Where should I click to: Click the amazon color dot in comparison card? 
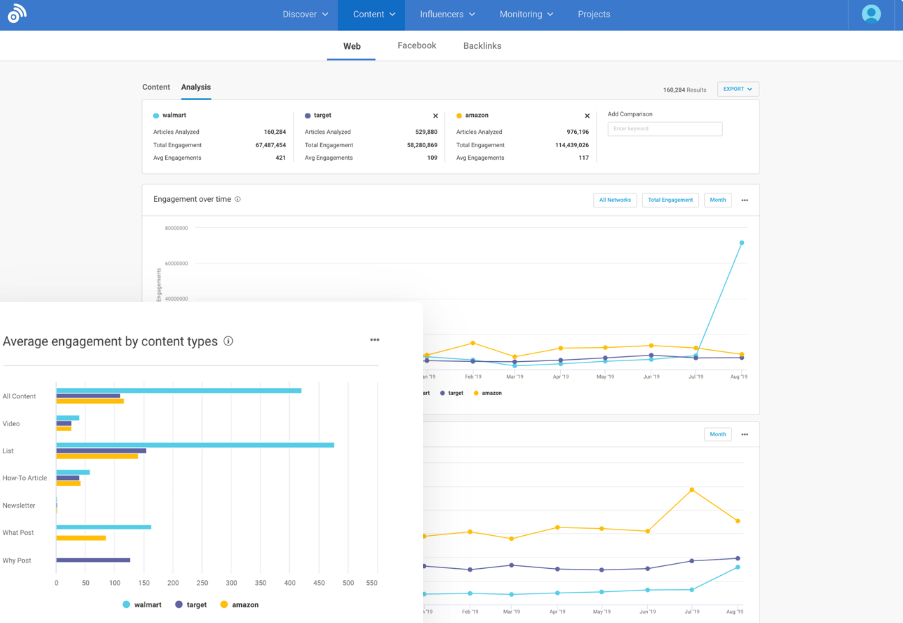459,116
